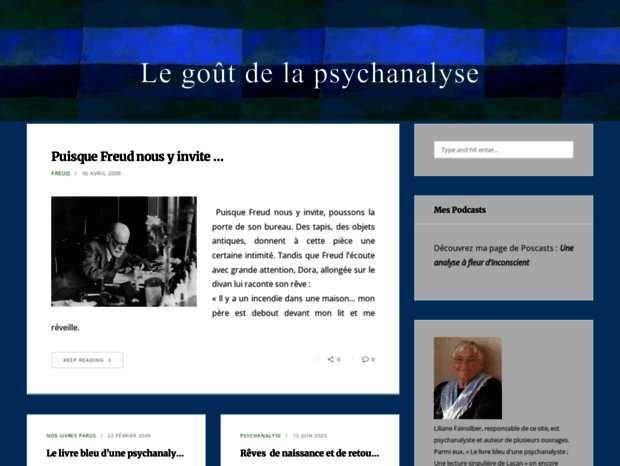Open 'Le livre bleu d'une psychanaly...' post
The image size is (620, 466).
(115, 453)
